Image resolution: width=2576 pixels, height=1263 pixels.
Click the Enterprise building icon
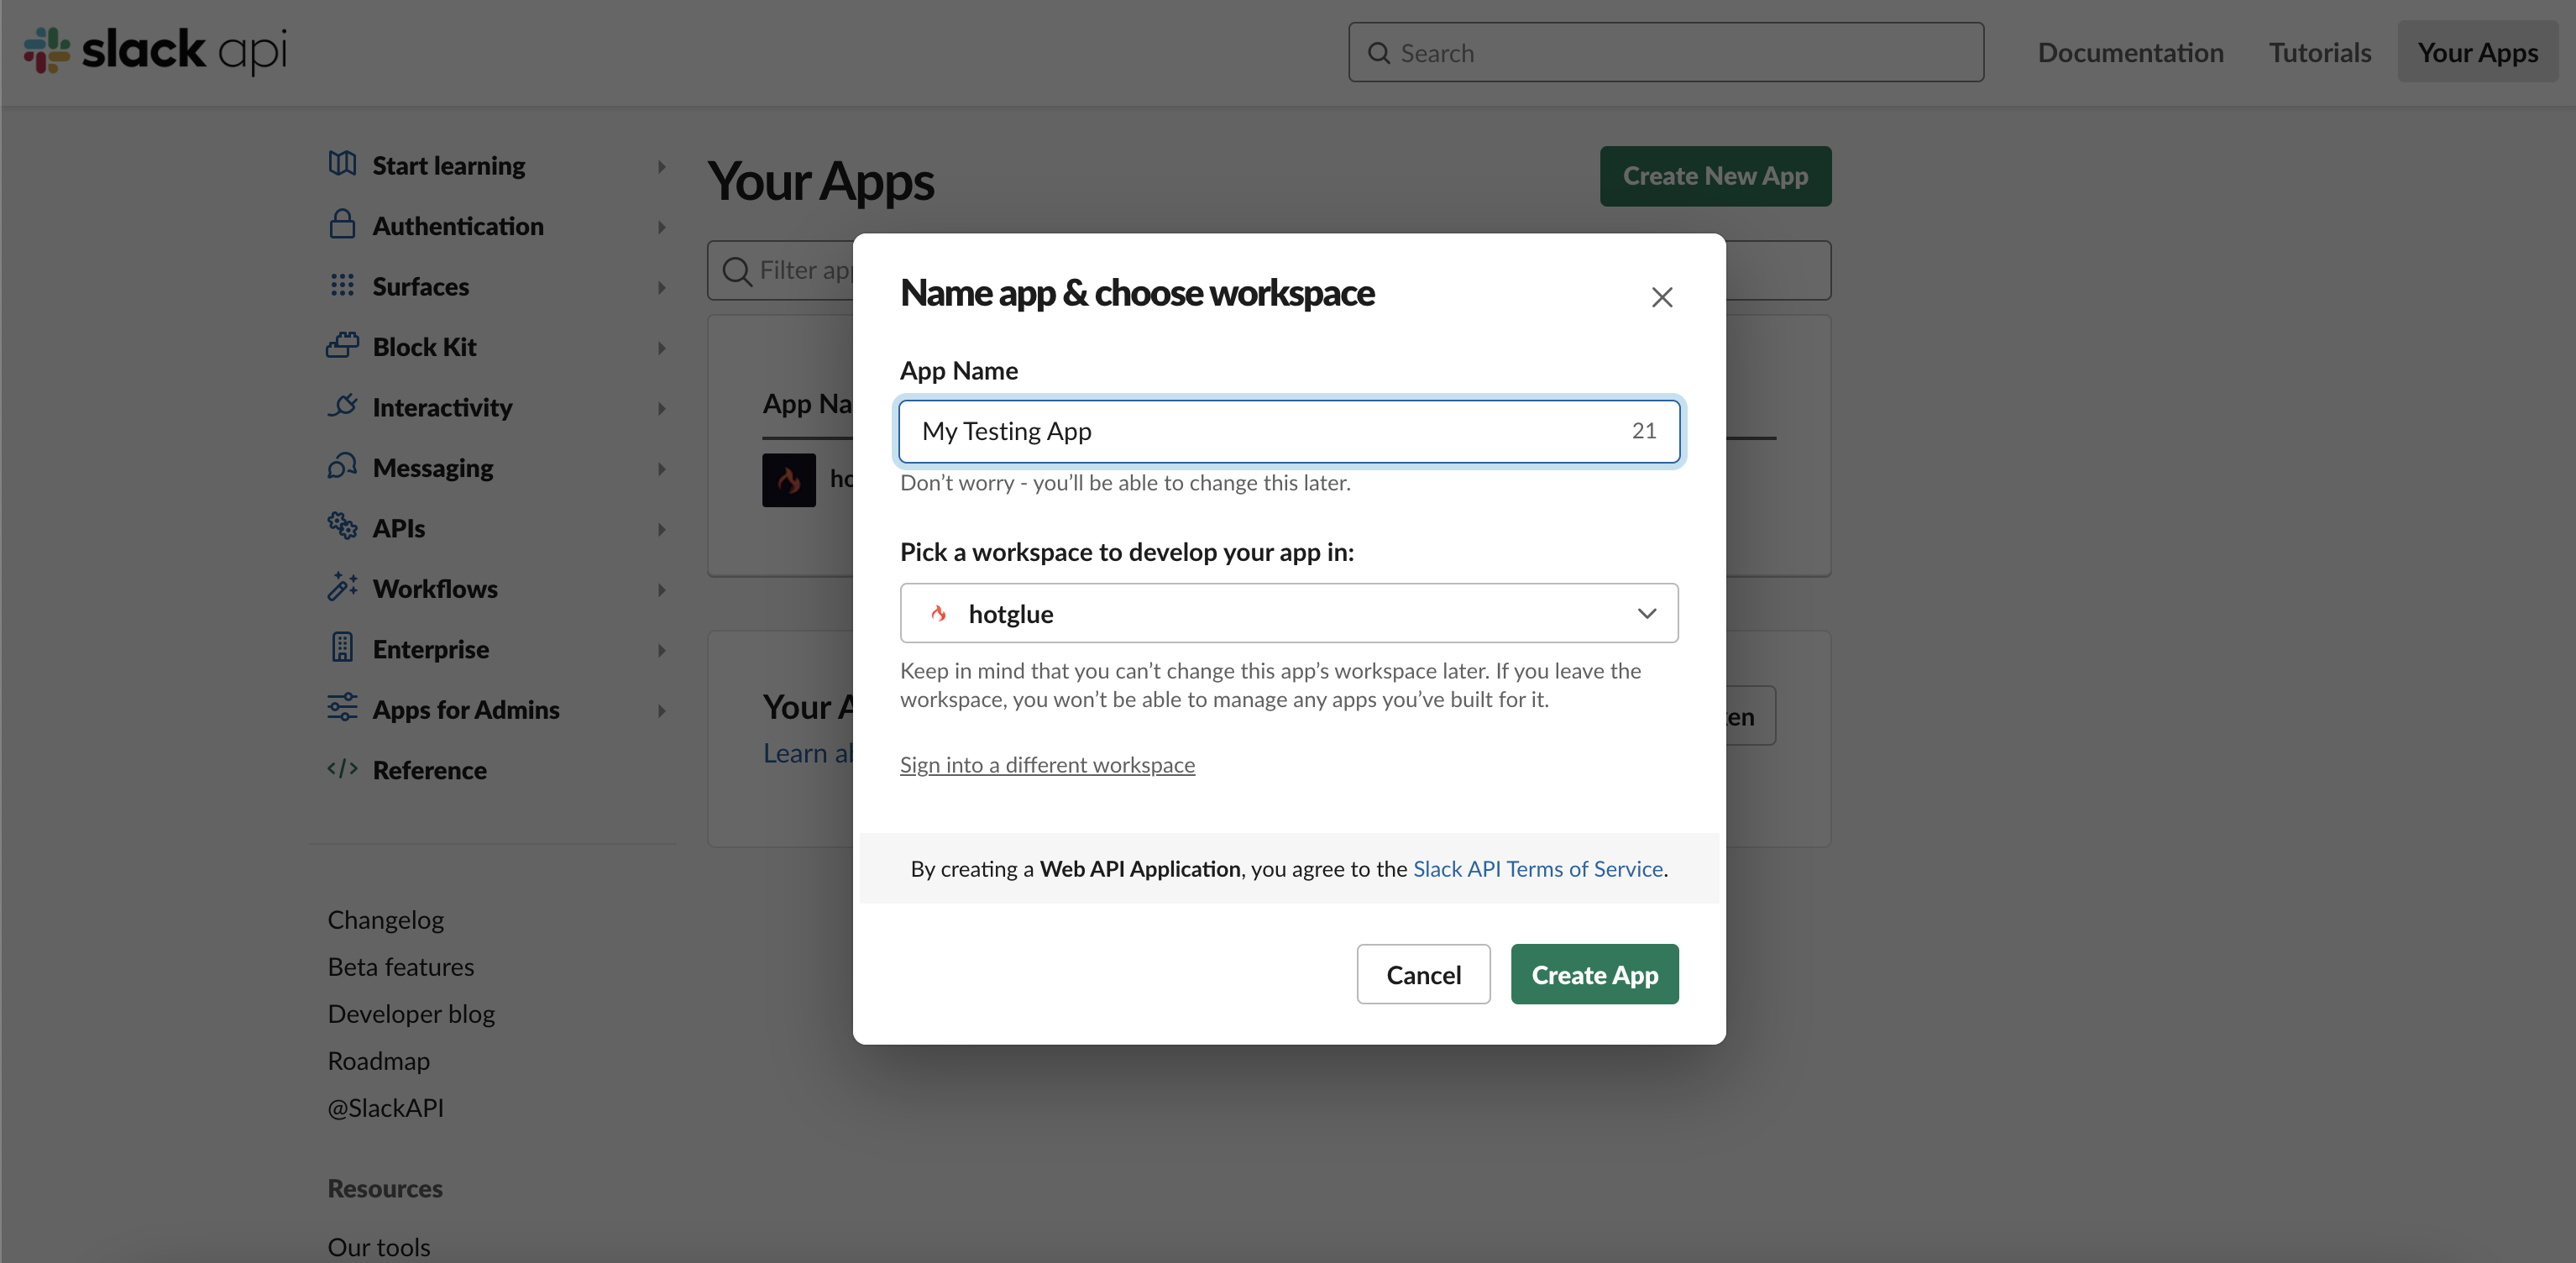(x=342, y=648)
